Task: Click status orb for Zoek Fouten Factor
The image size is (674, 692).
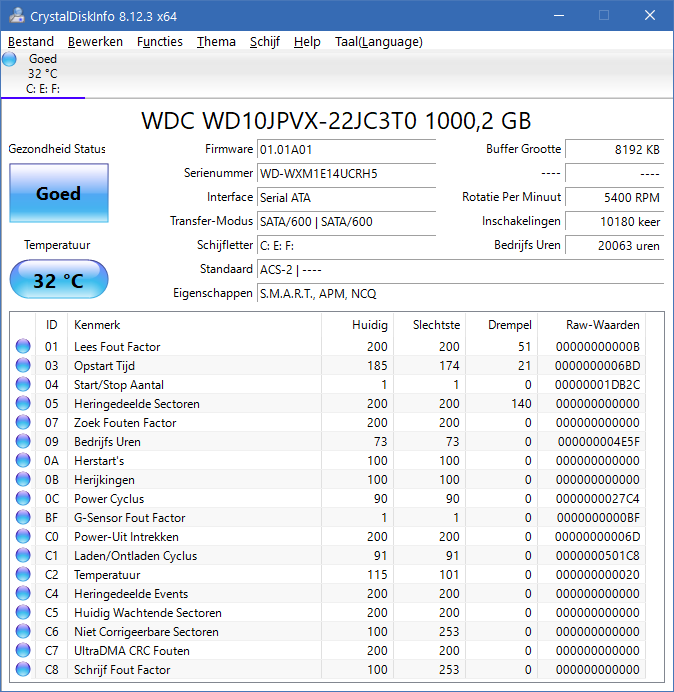Action: tap(23, 422)
